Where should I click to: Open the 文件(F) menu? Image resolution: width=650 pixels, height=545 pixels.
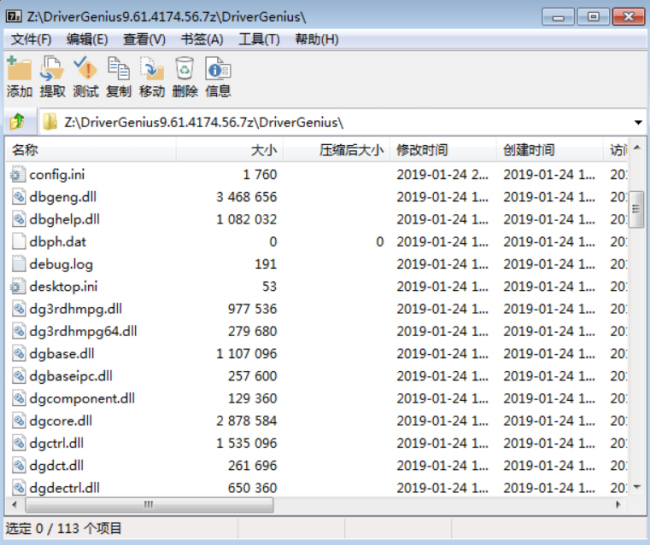tap(31, 39)
